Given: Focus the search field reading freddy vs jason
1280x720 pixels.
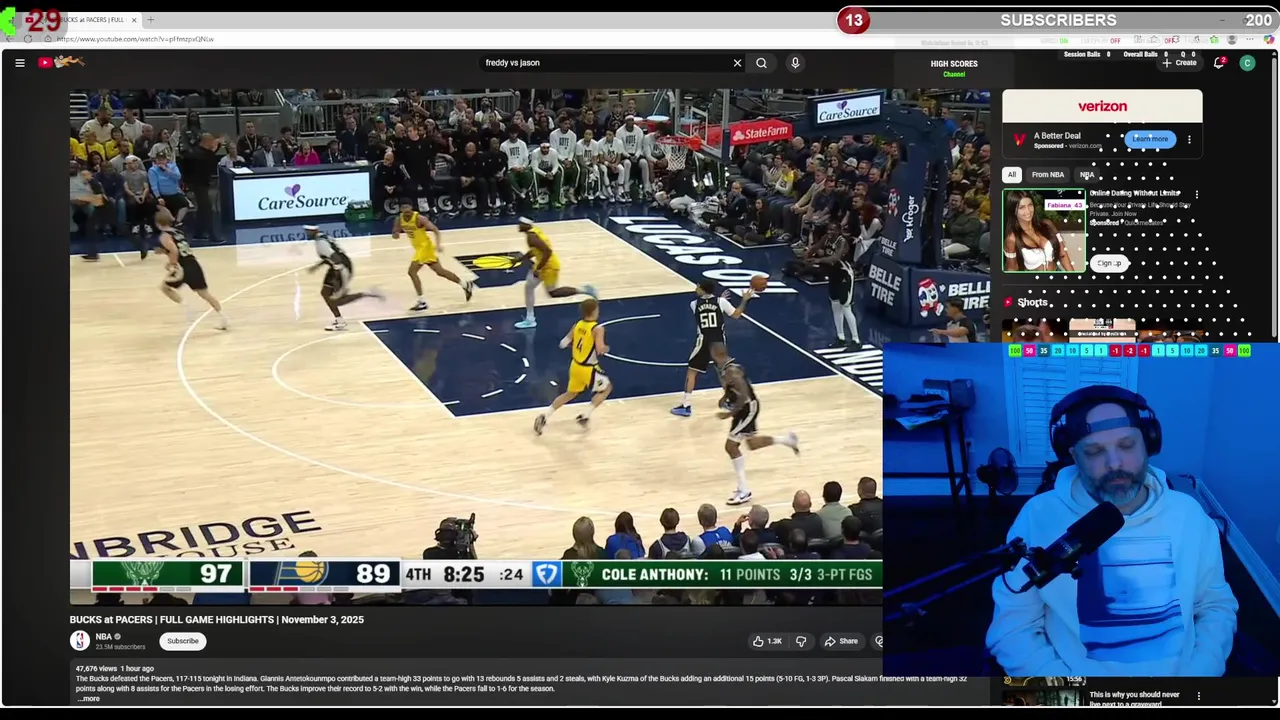Looking at the screenshot, I should point(605,63).
